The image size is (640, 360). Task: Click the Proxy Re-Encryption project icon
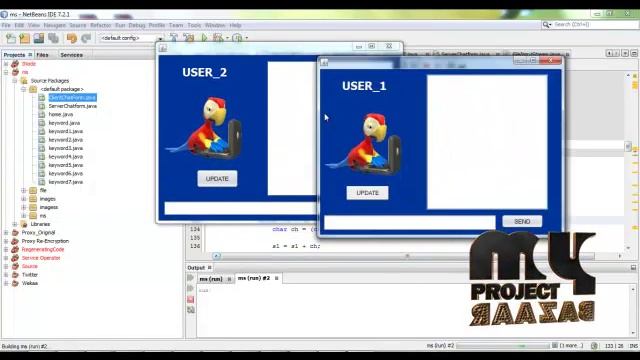(x=15, y=241)
